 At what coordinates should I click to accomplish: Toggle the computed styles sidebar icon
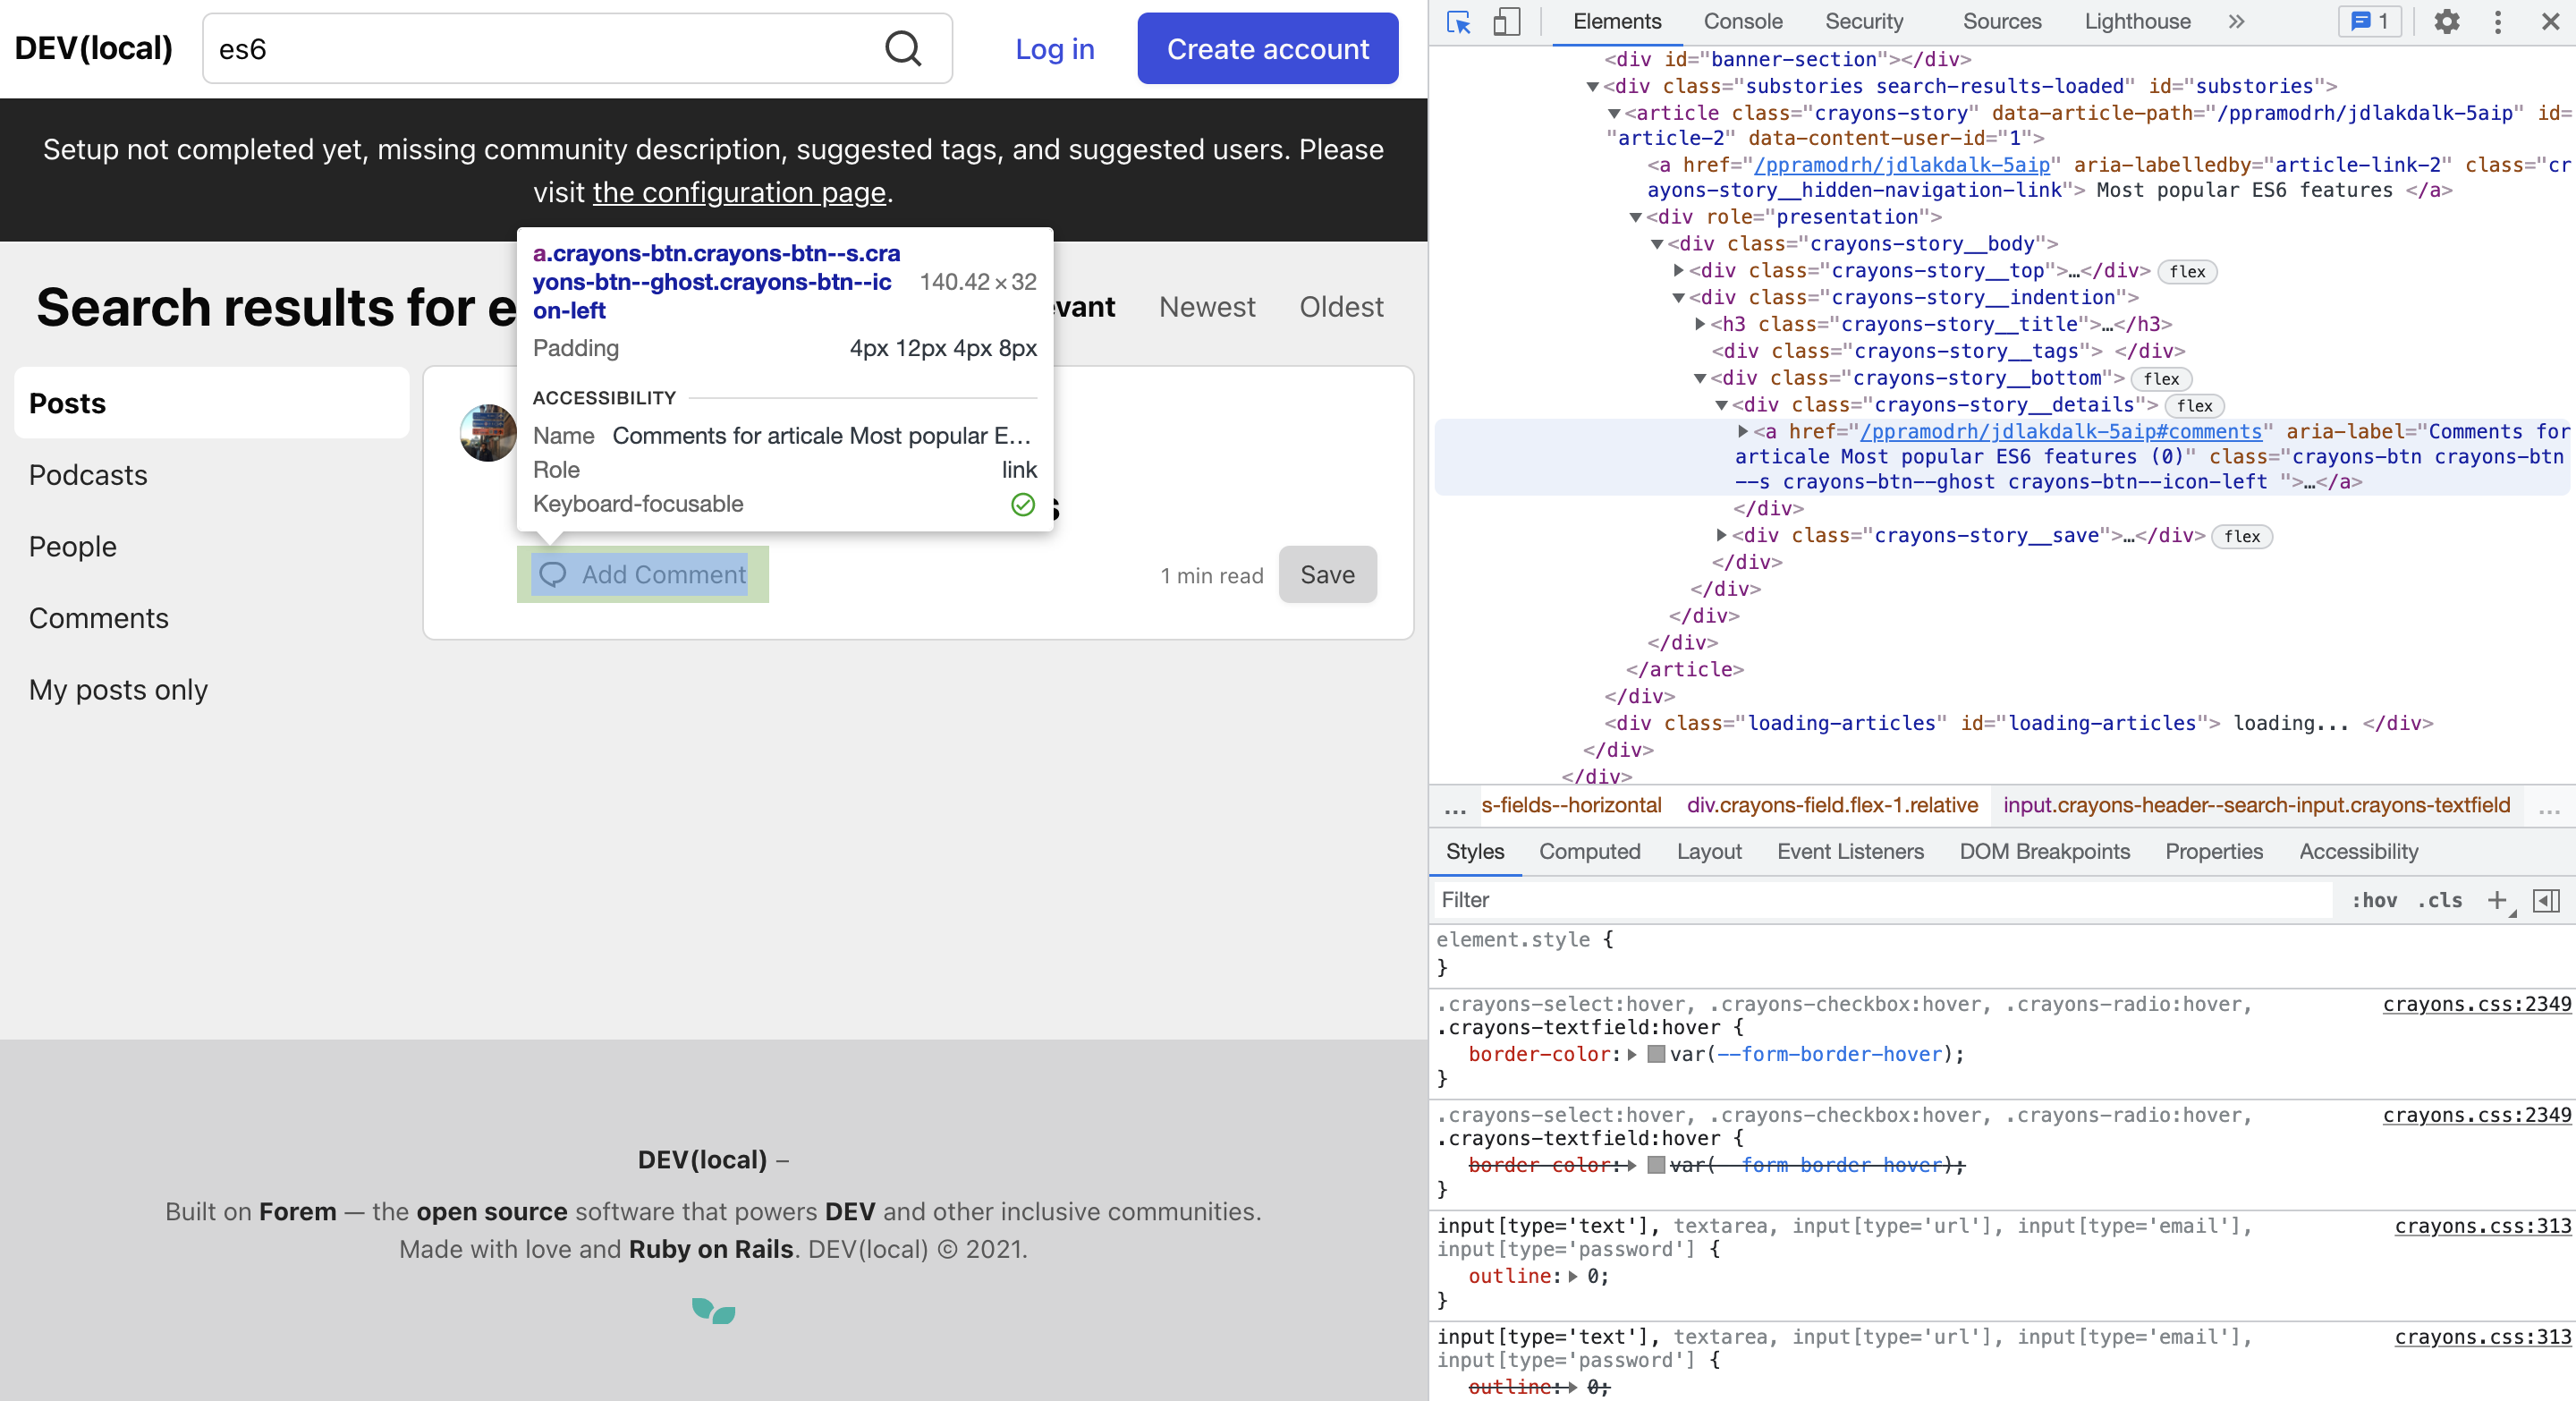tap(2546, 900)
